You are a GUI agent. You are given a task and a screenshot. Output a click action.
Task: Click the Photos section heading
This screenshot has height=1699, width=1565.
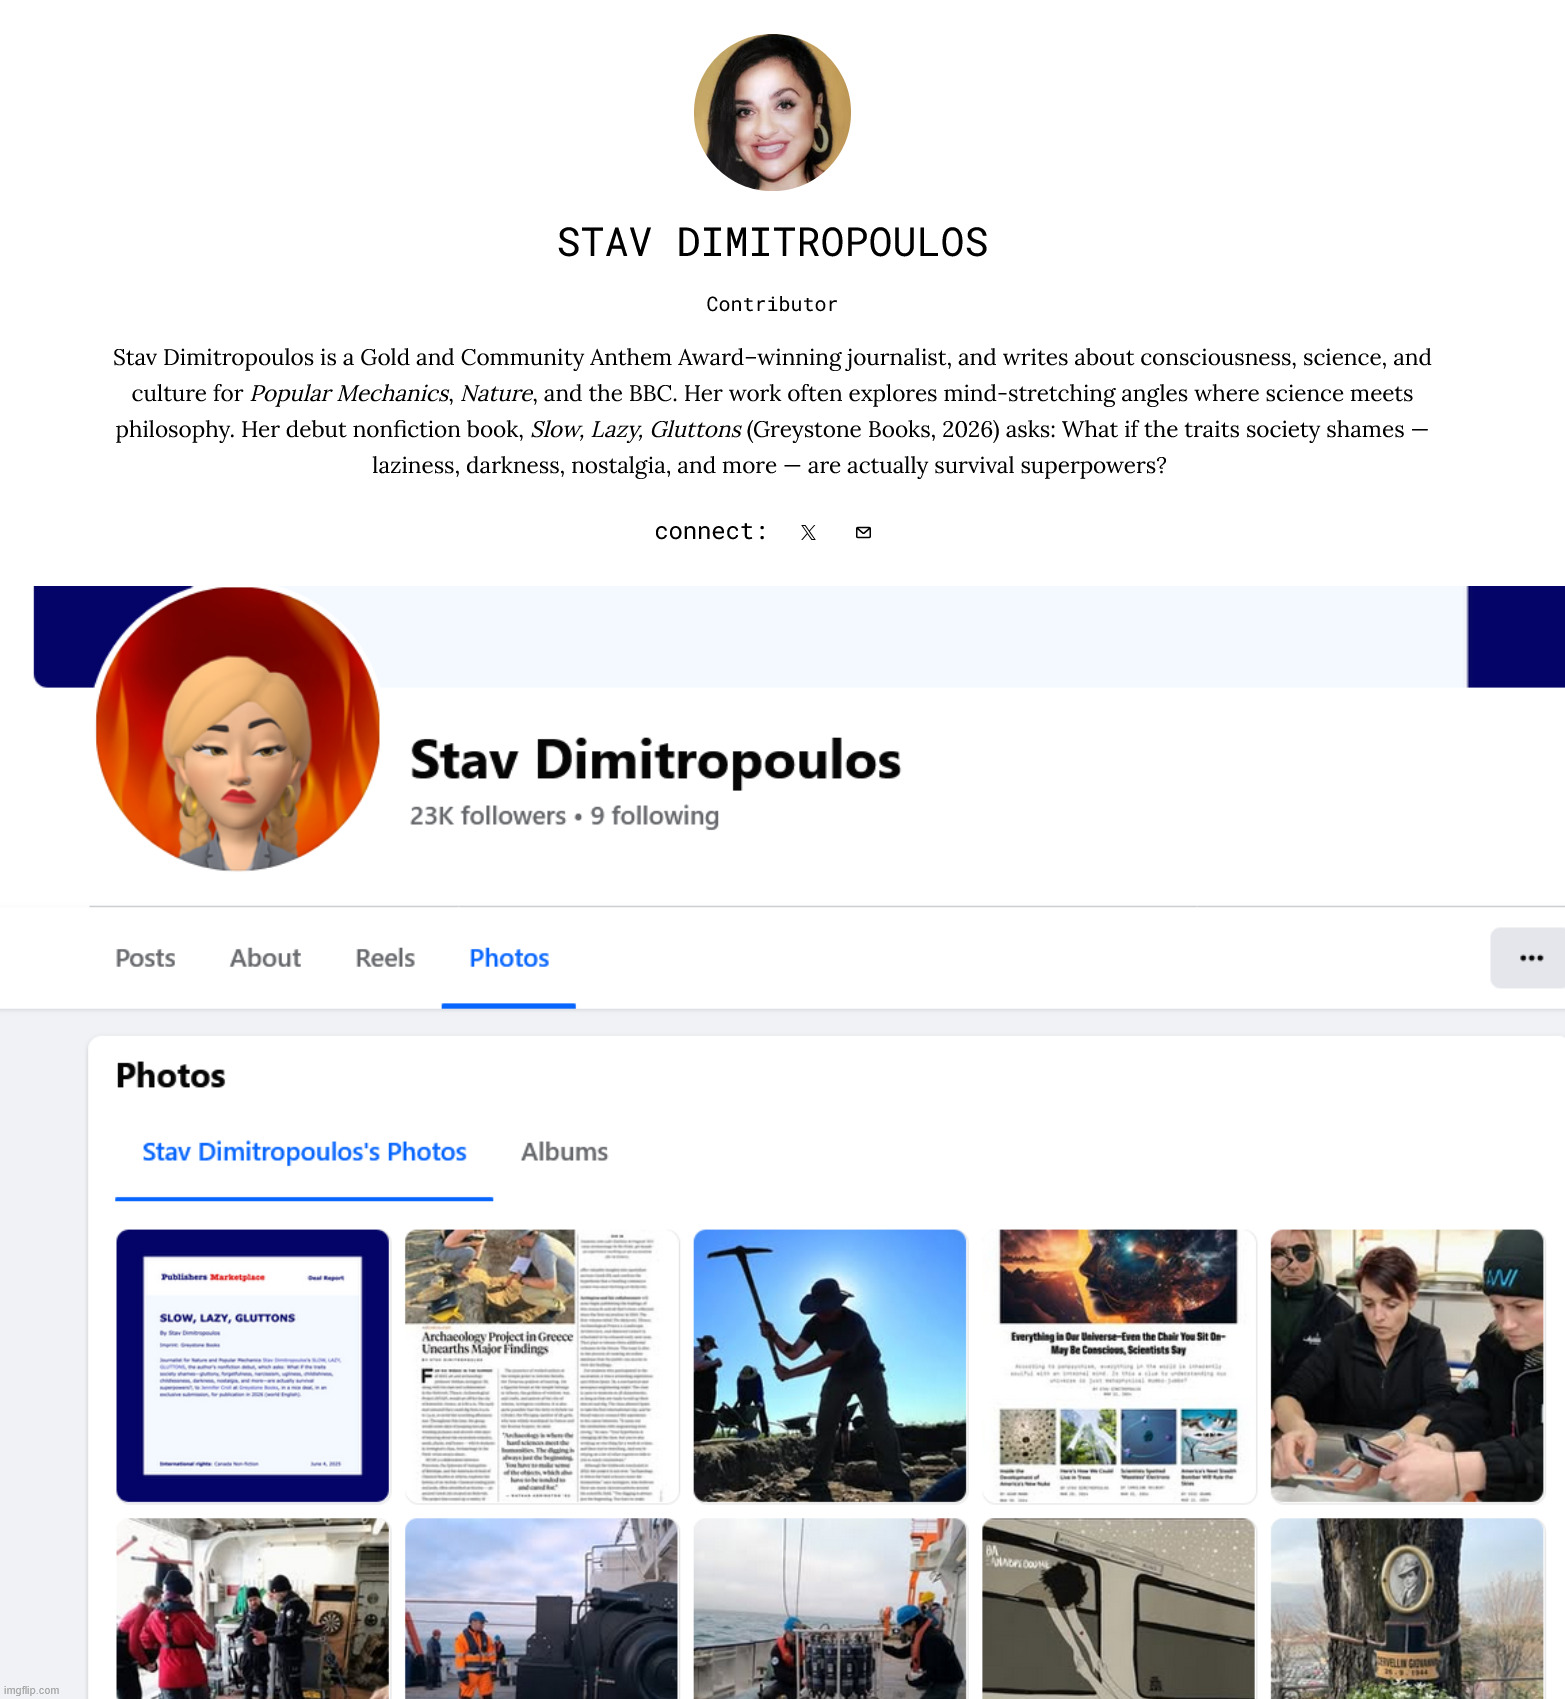(x=171, y=1076)
